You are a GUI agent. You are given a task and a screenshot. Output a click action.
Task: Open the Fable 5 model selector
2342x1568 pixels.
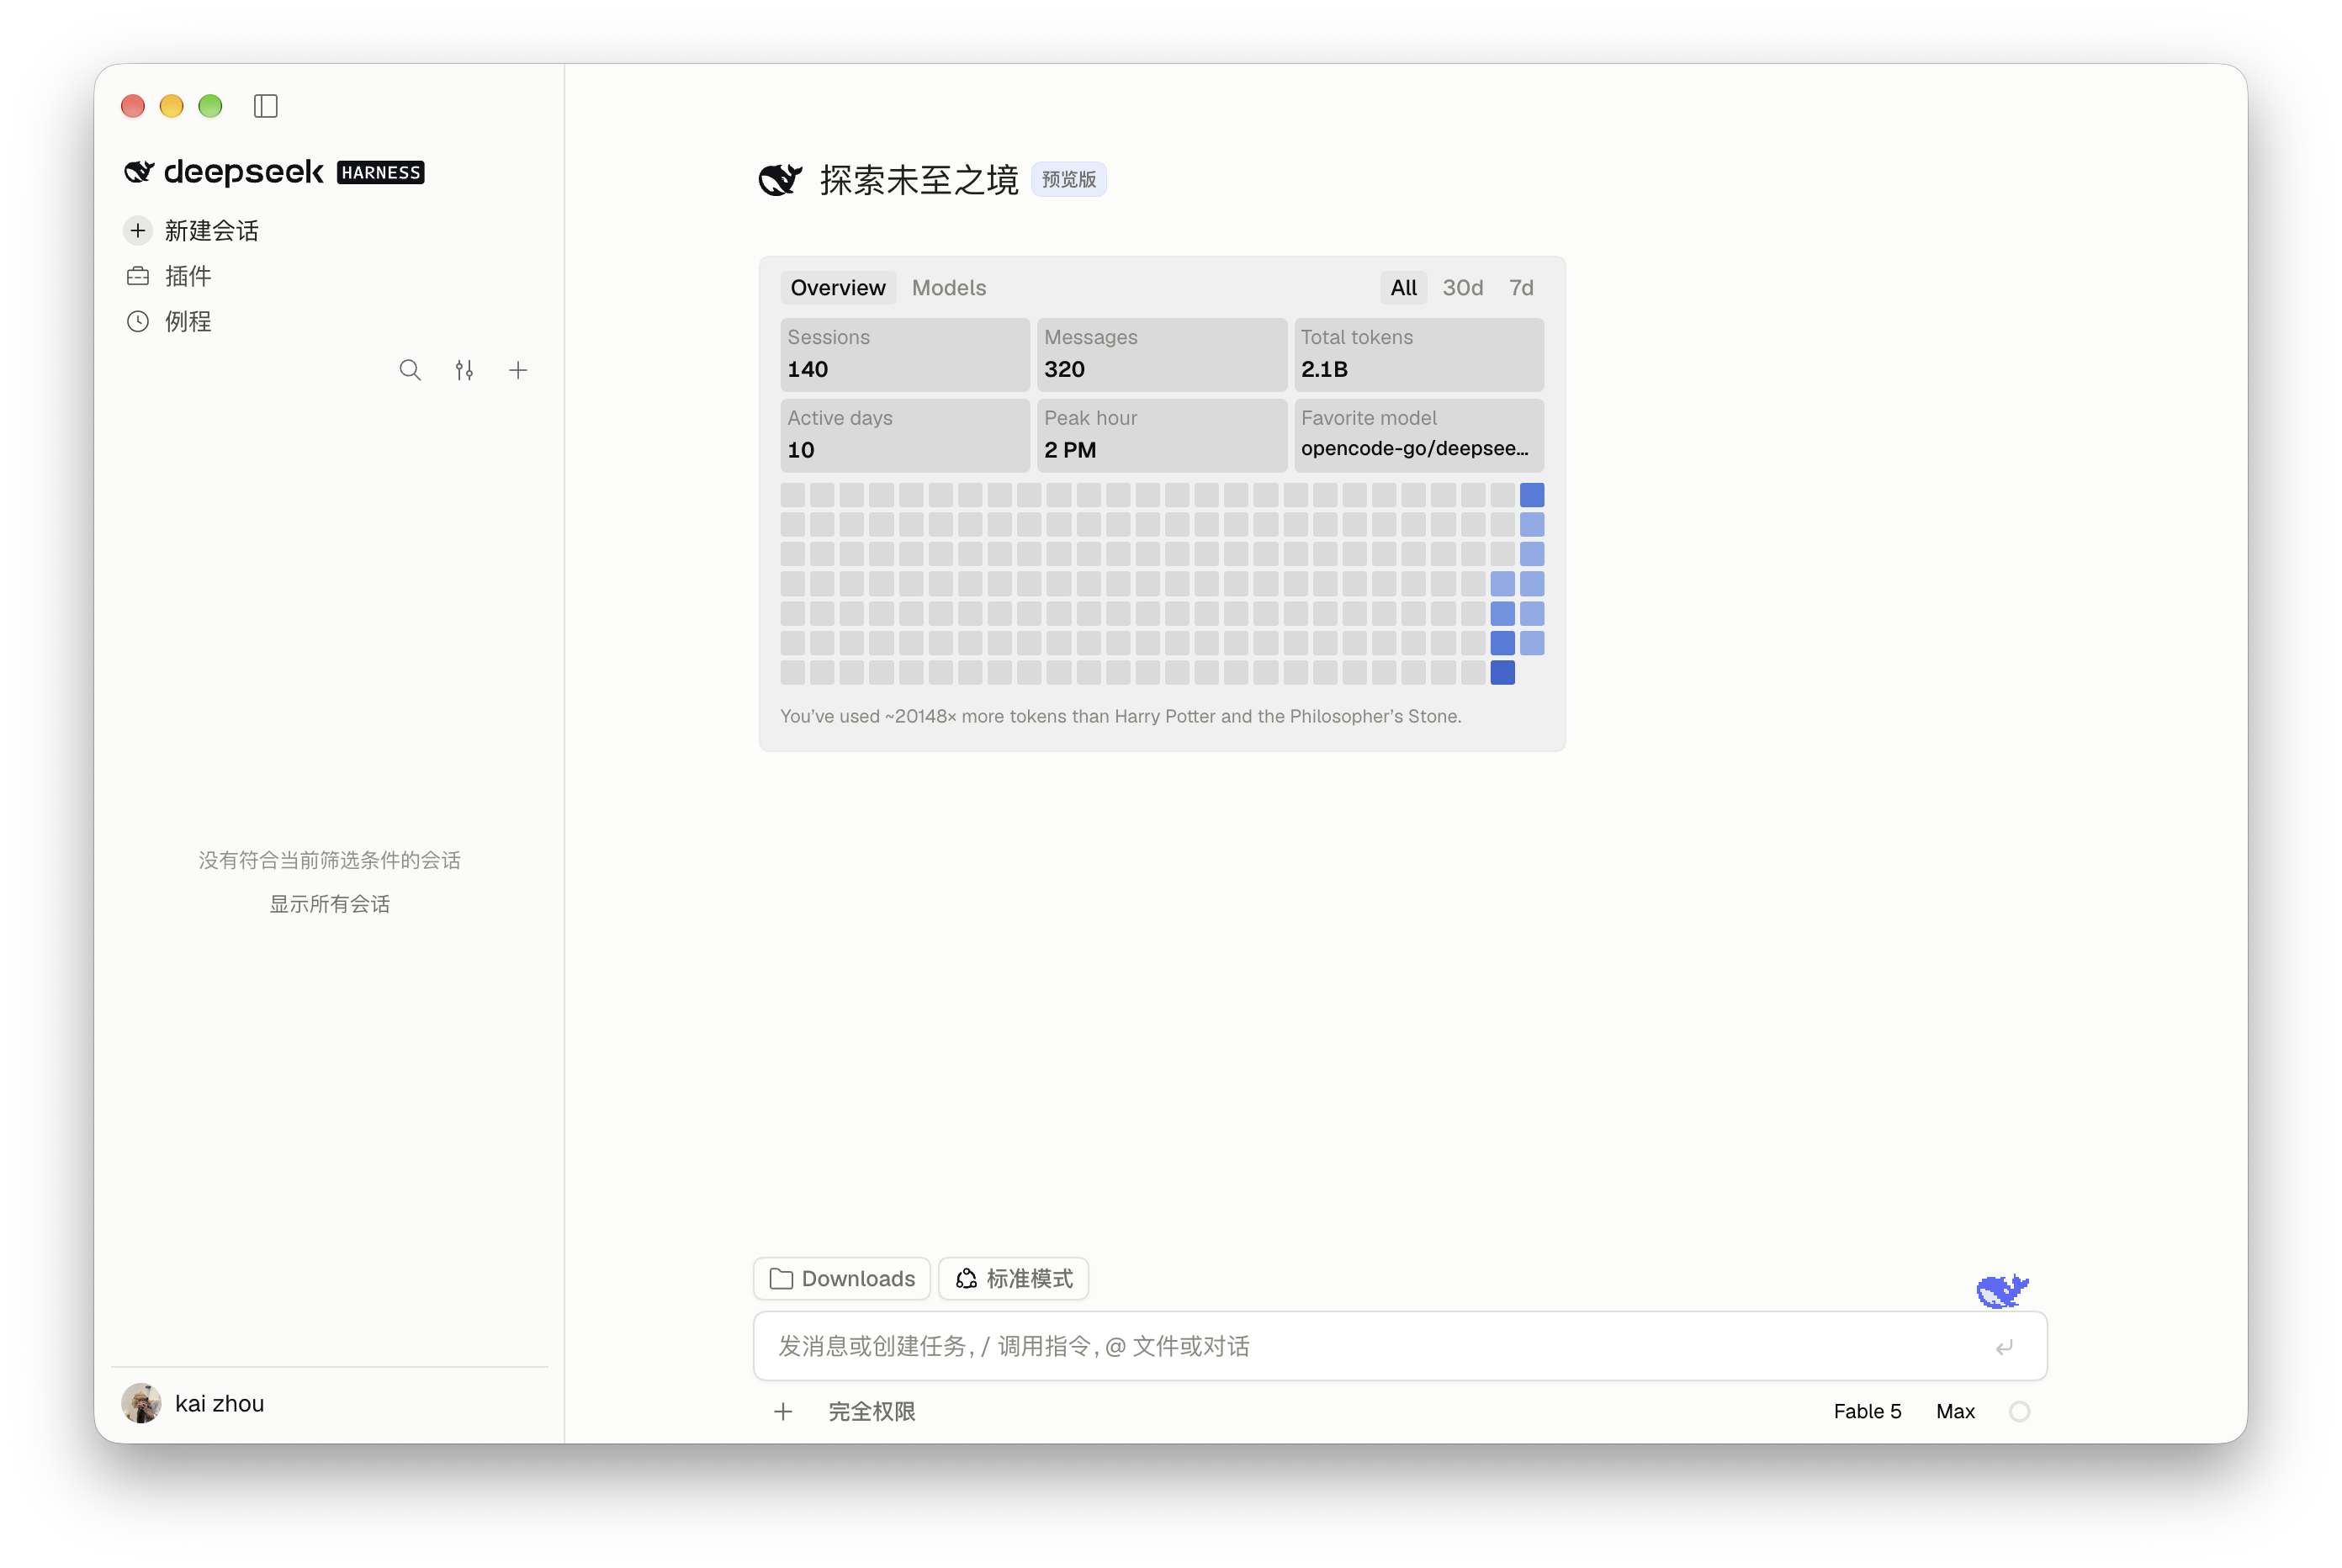point(1867,1411)
